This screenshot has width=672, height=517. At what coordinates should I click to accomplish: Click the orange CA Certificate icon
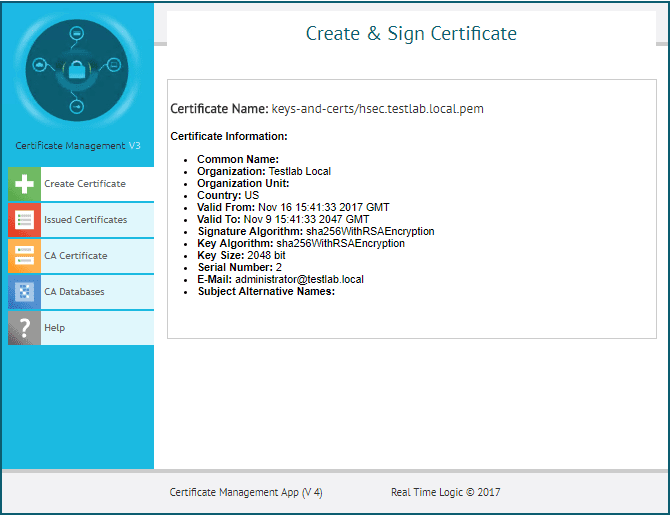coord(24,256)
